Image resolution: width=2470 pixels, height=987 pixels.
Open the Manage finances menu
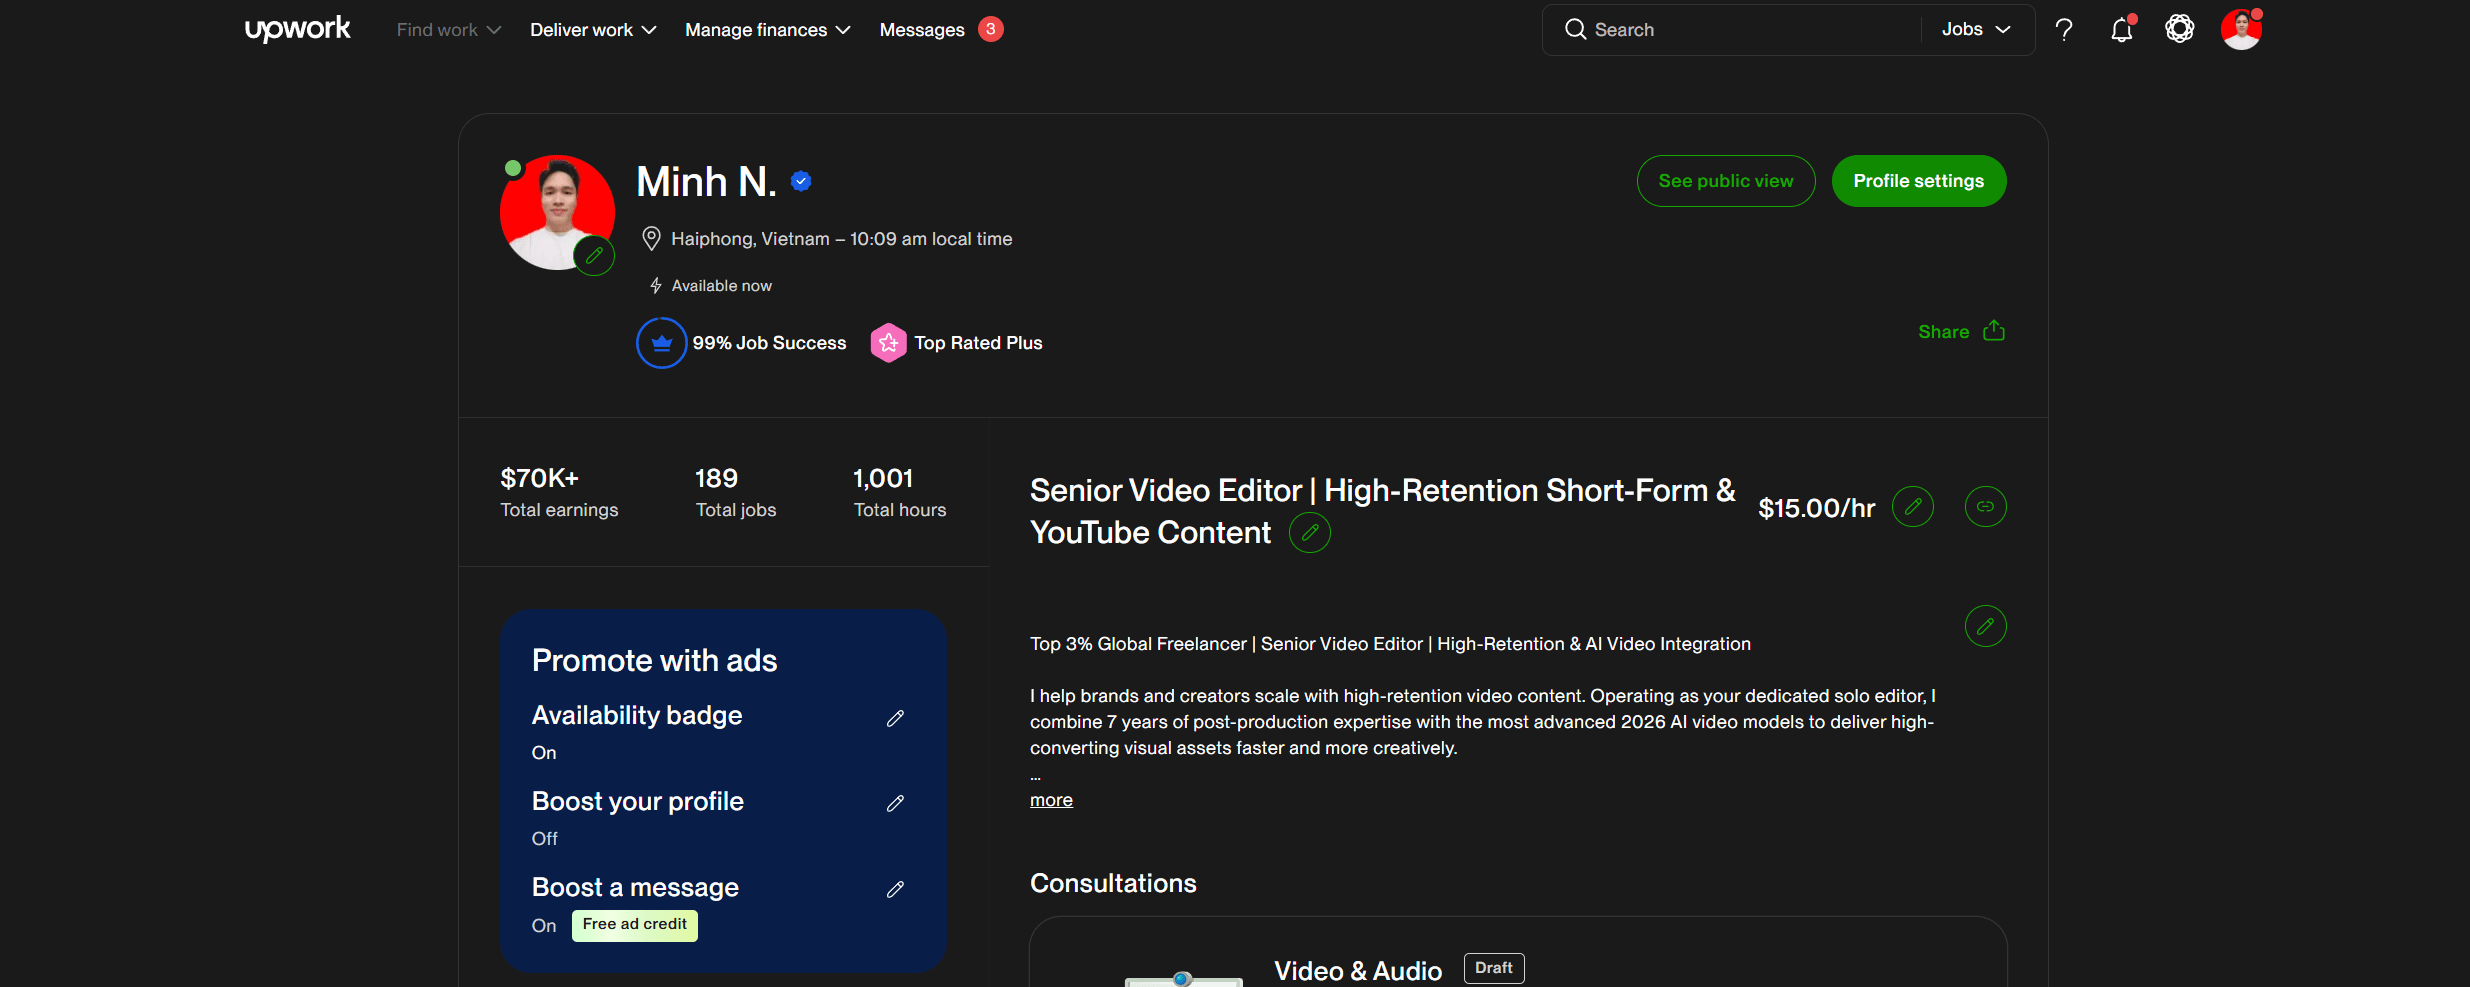tap(768, 30)
